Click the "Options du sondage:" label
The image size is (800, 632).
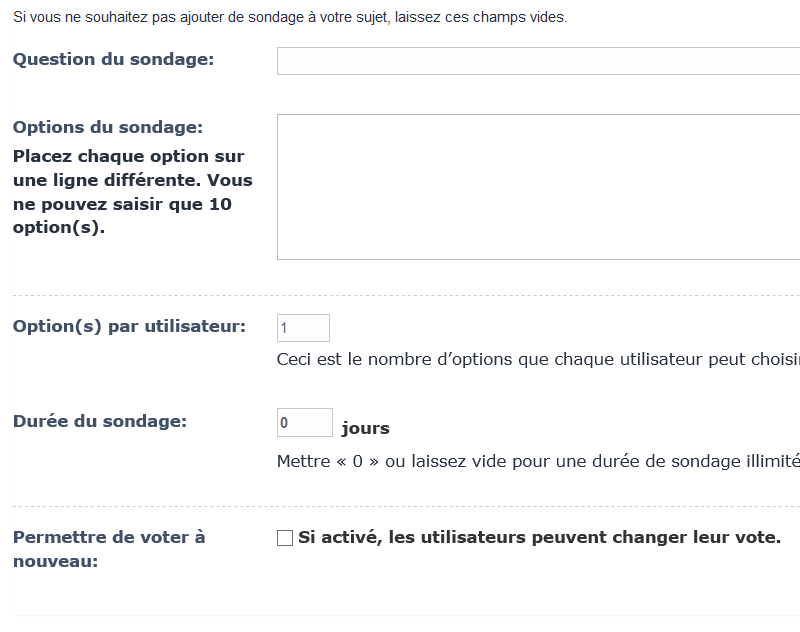pyautogui.click(x=108, y=127)
